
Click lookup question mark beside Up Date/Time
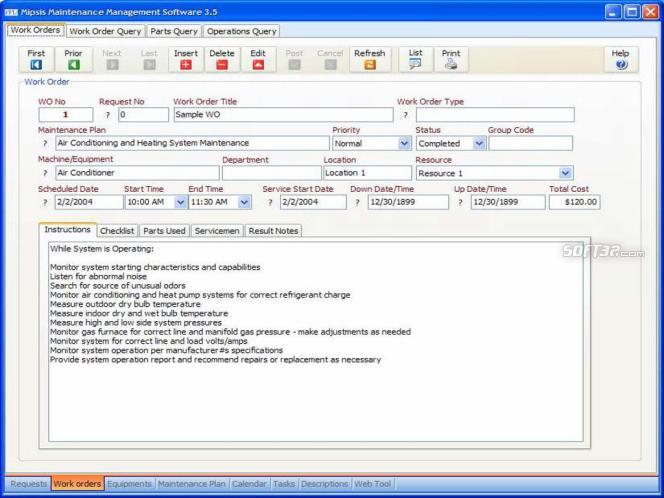[460, 202]
